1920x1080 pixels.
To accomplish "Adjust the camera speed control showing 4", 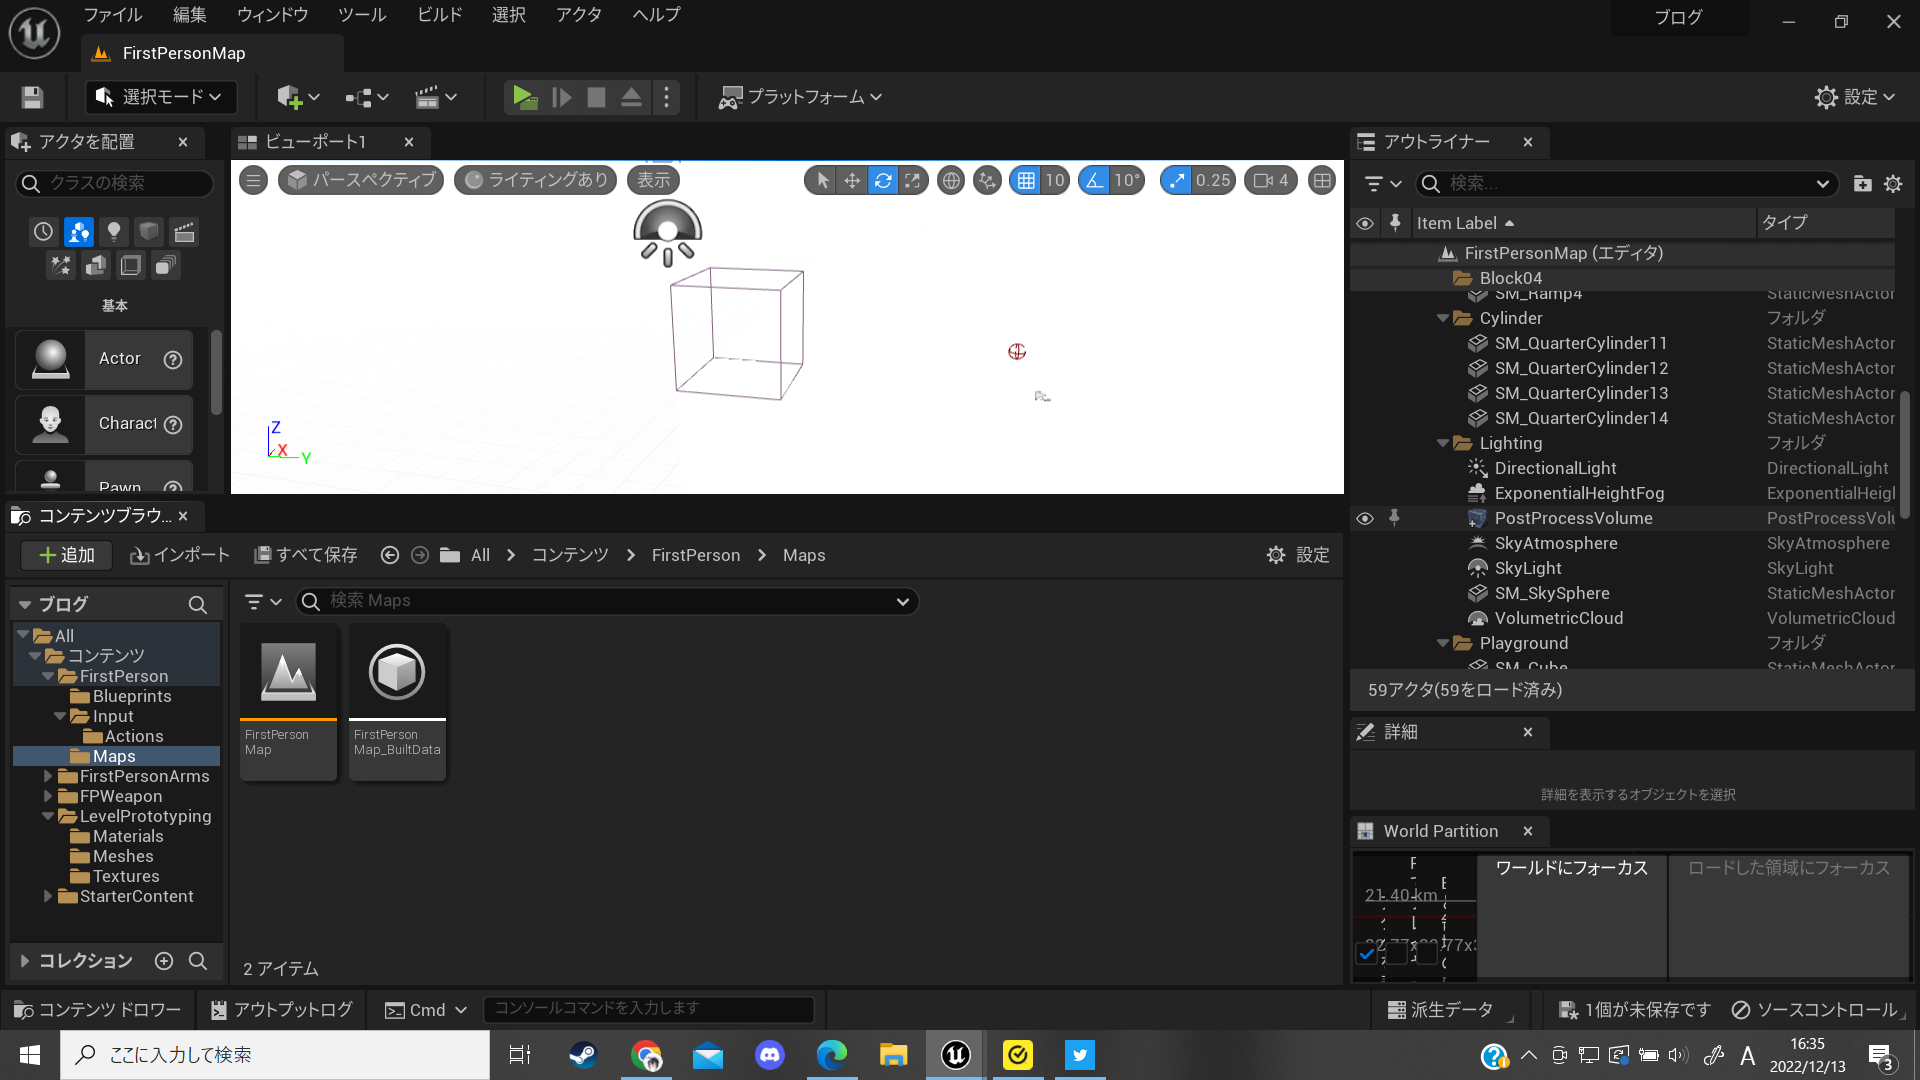I will pyautogui.click(x=1270, y=180).
